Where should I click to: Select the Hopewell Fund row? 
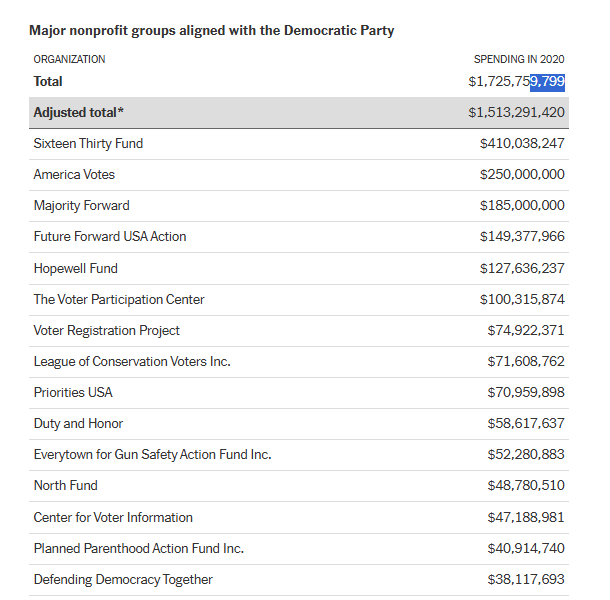[75, 268]
